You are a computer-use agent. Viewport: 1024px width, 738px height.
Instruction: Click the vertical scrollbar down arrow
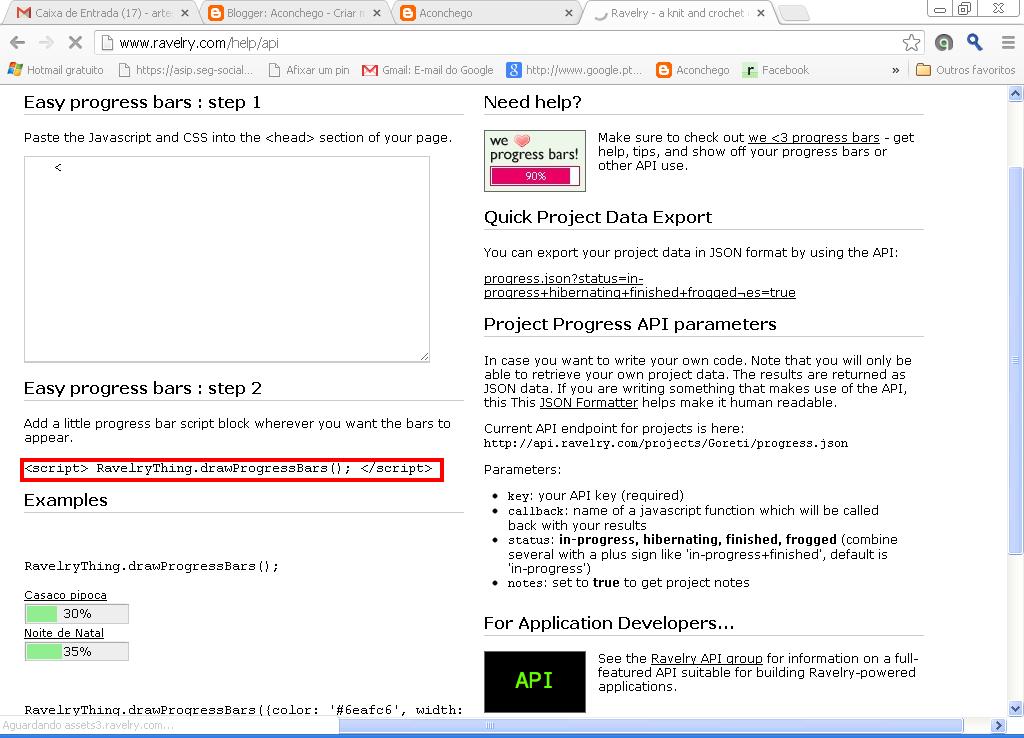[x=1016, y=709]
